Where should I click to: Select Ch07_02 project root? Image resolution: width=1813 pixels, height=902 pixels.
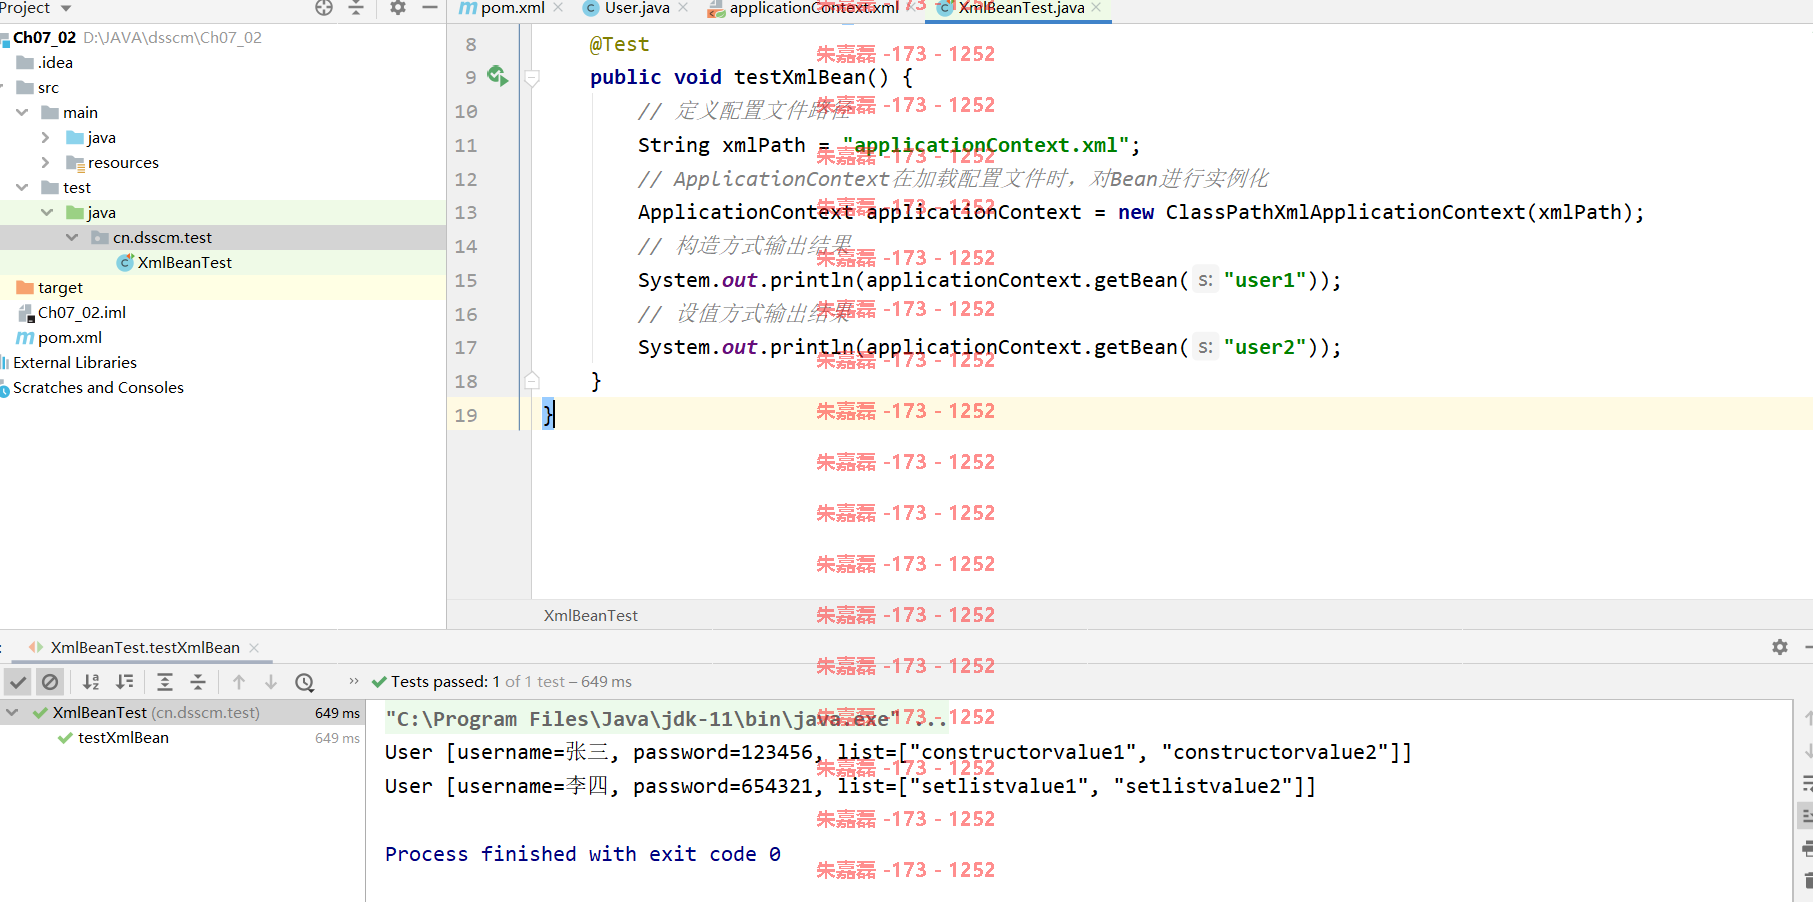(x=44, y=37)
